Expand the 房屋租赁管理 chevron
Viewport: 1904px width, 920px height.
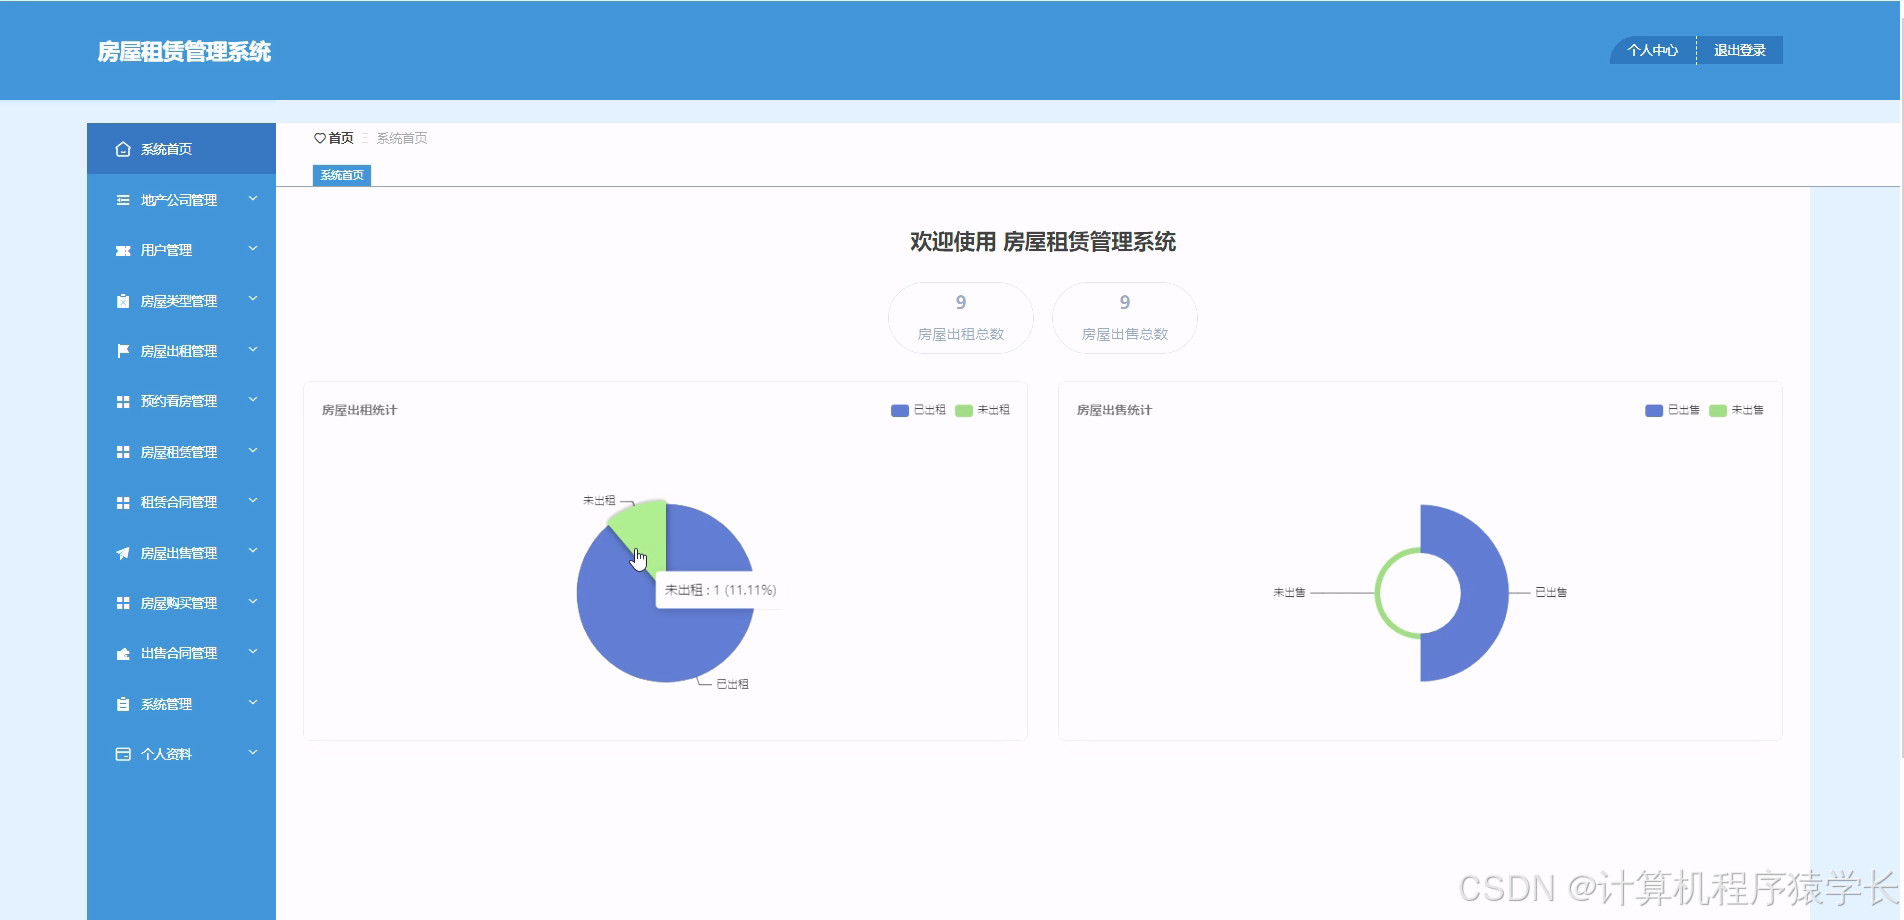(x=253, y=451)
